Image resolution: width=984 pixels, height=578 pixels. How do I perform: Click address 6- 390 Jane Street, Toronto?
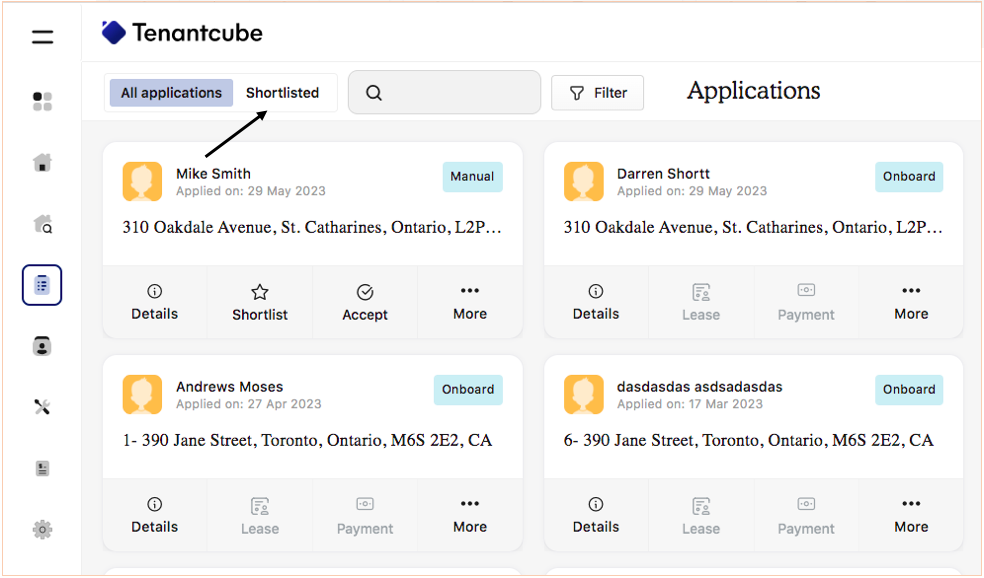click(x=749, y=441)
